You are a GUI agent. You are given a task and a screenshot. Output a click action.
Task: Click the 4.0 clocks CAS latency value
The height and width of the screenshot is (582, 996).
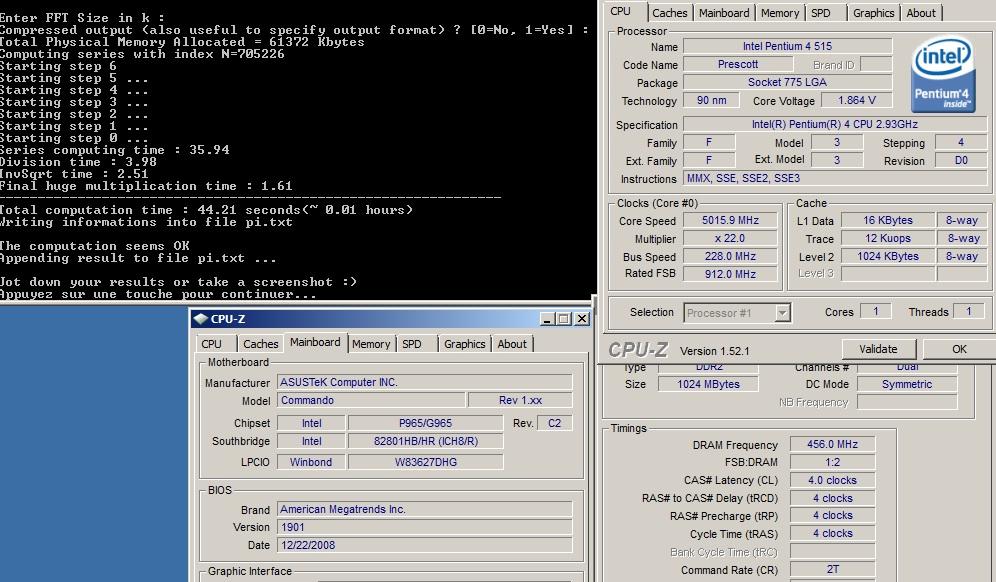[833, 480]
